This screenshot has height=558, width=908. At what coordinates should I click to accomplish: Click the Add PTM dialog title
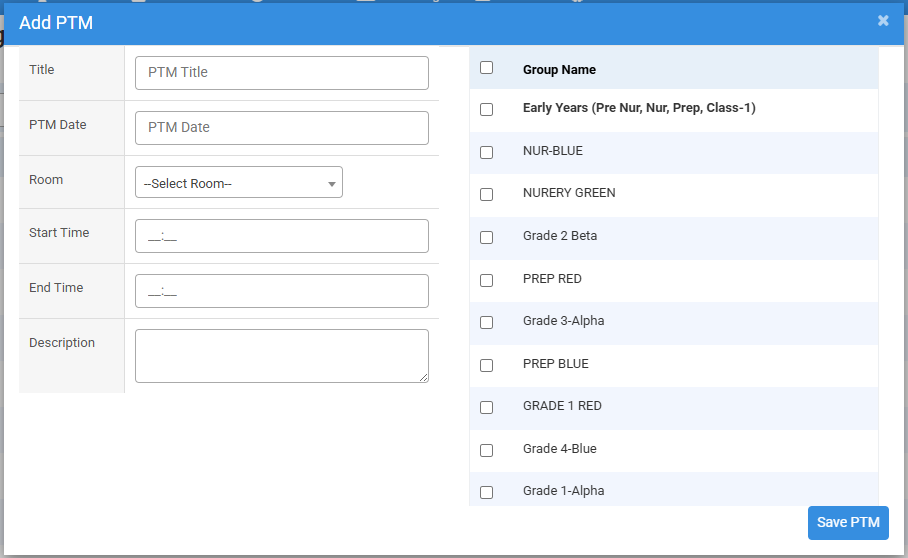pyautogui.click(x=56, y=23)
